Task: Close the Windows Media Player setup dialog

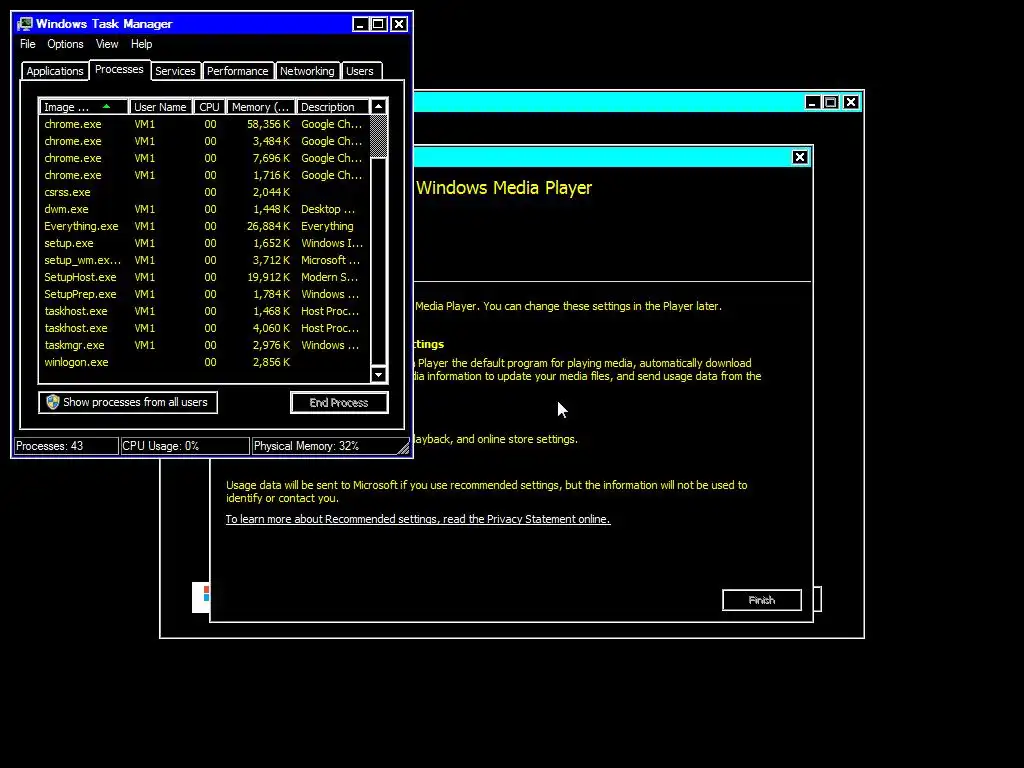Action: click(800, 157)
